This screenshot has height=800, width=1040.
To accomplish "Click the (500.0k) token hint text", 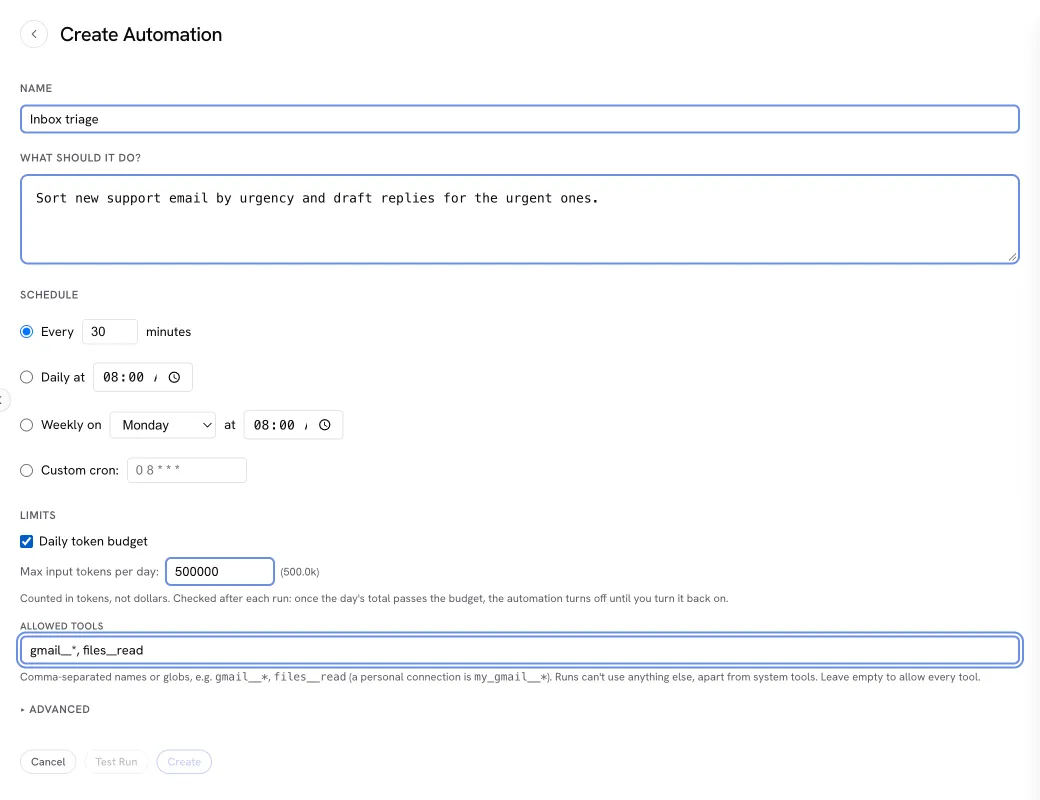I will [x=300, y=572].
